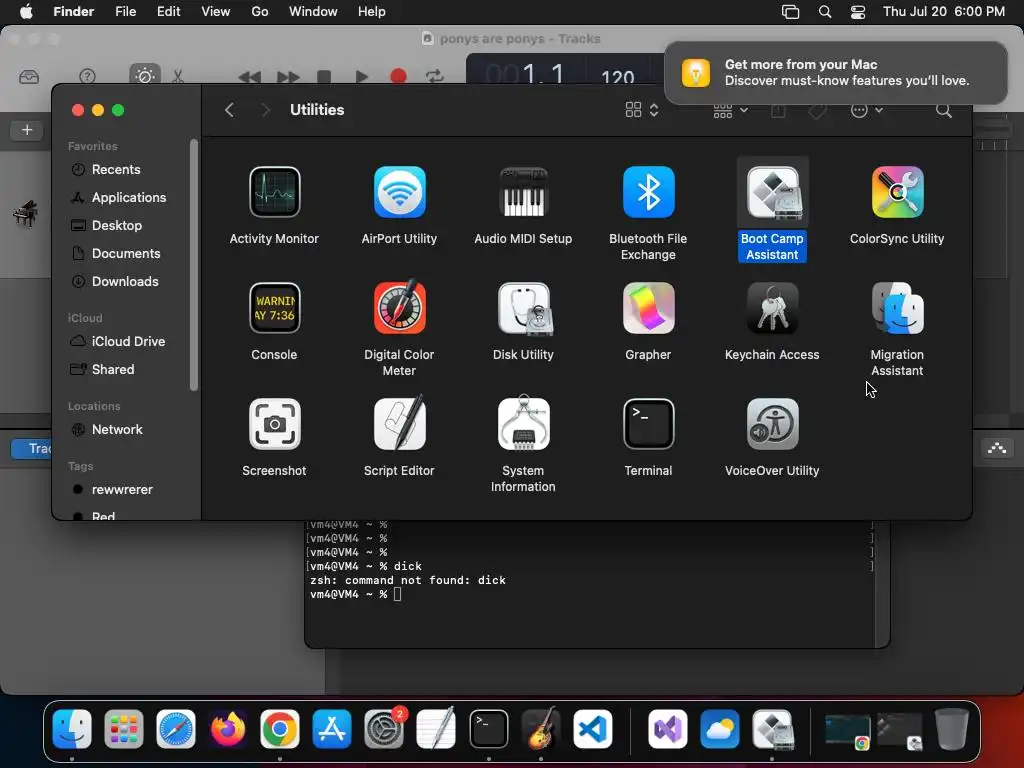Open the Get more from your Mac notification

pyautogui.click(x=836, y=72)
